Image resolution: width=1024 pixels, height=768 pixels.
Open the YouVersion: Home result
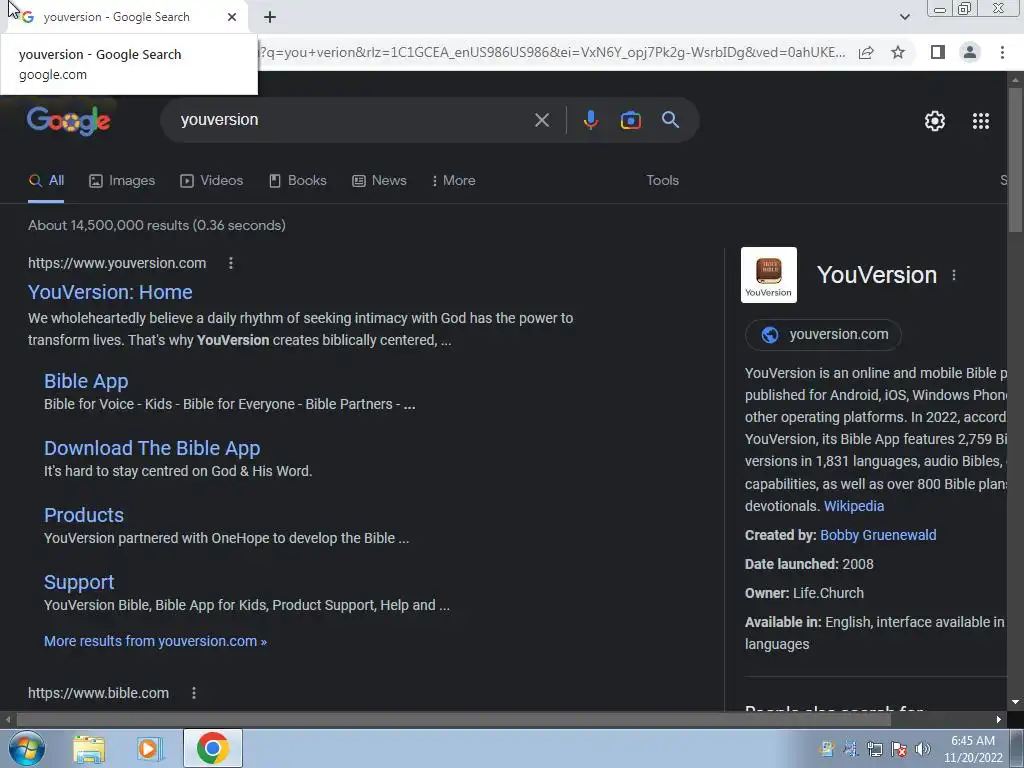(110, 292)
